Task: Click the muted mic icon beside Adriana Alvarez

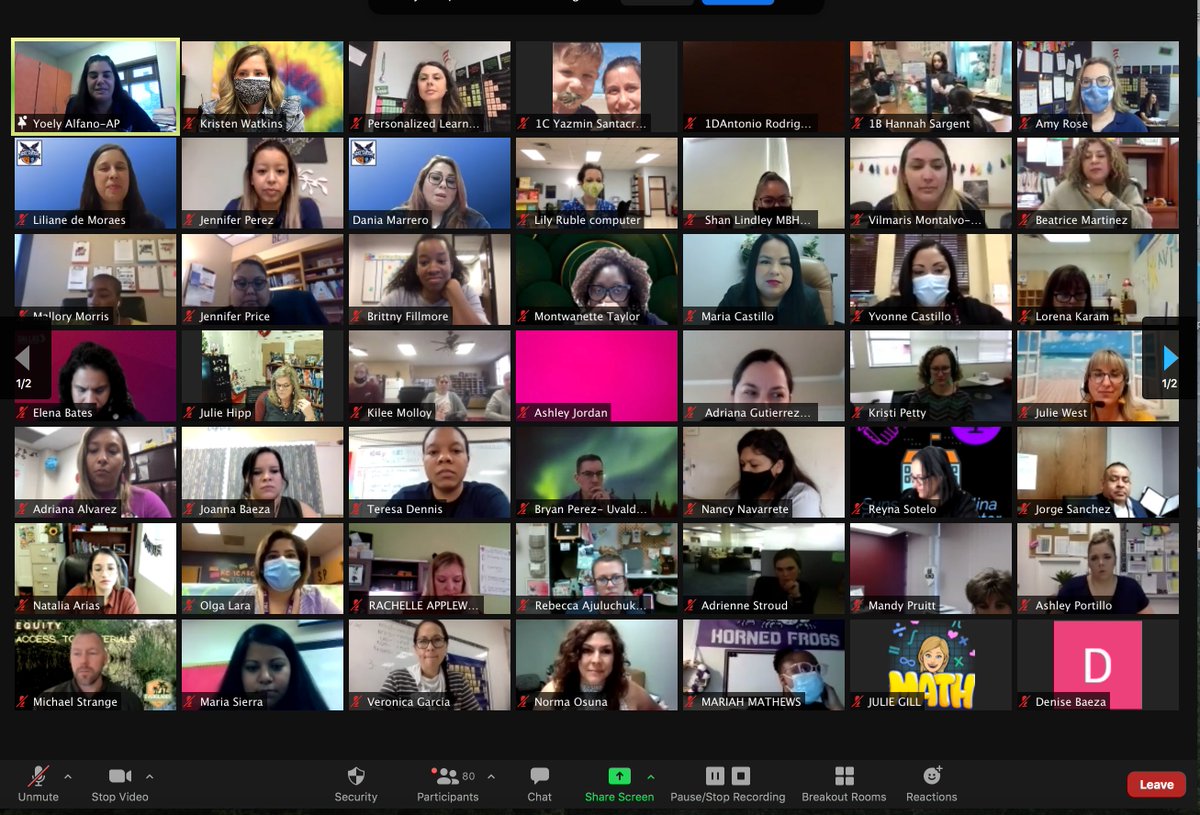Action: click(22, 509)
